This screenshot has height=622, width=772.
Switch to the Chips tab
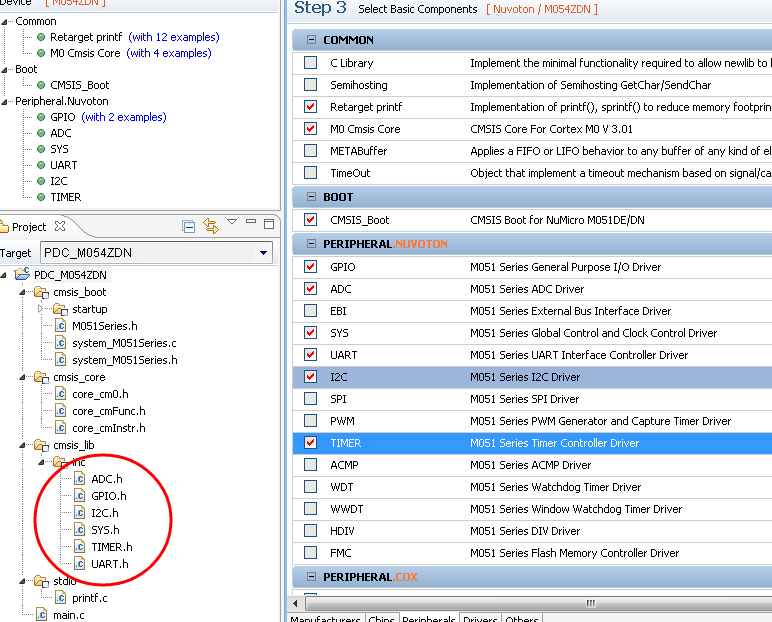pos(381,618)
